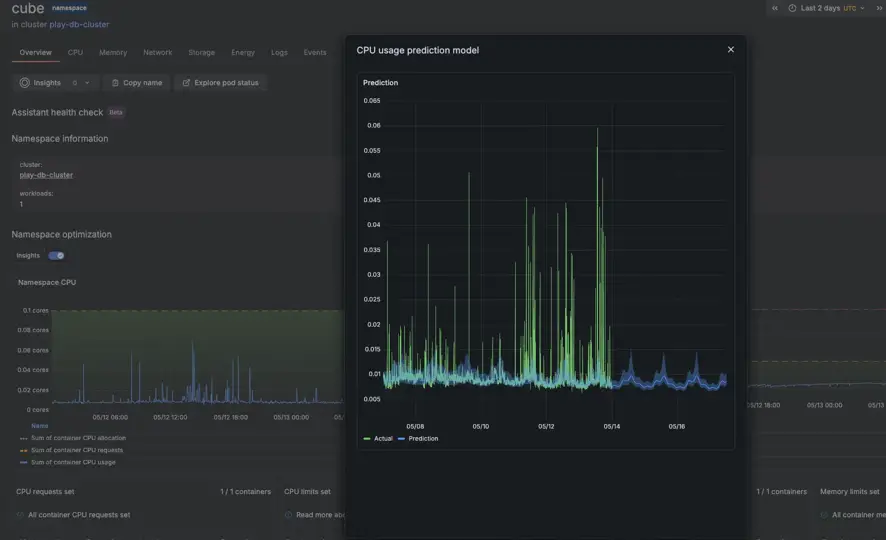886x540 pixels.
Task: Click the Copy name button
Action: [x=137, y=82]
